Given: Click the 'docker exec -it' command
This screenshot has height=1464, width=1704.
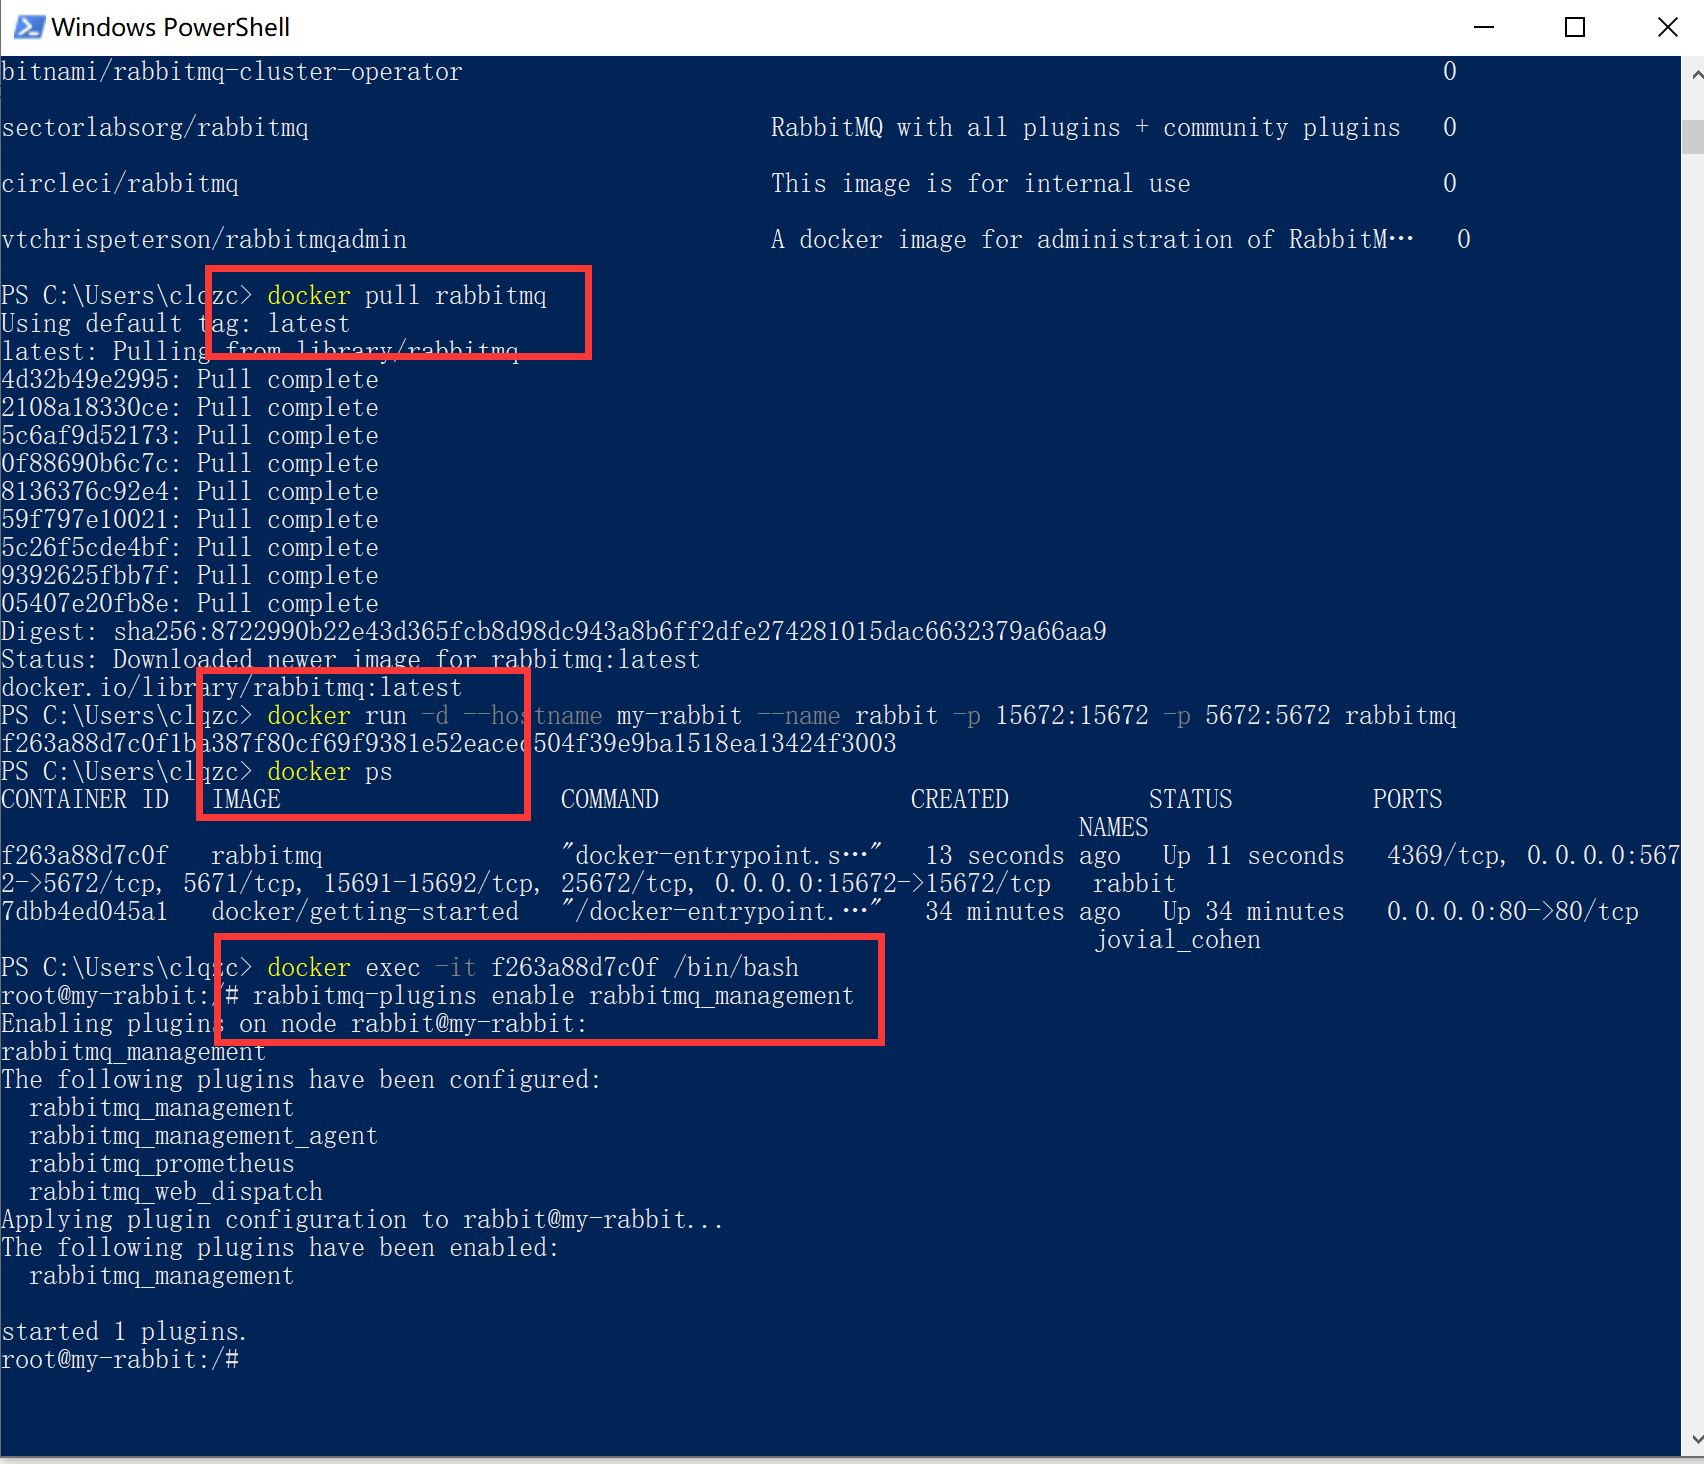Looking at the screenshot, I should click(533, 968).
